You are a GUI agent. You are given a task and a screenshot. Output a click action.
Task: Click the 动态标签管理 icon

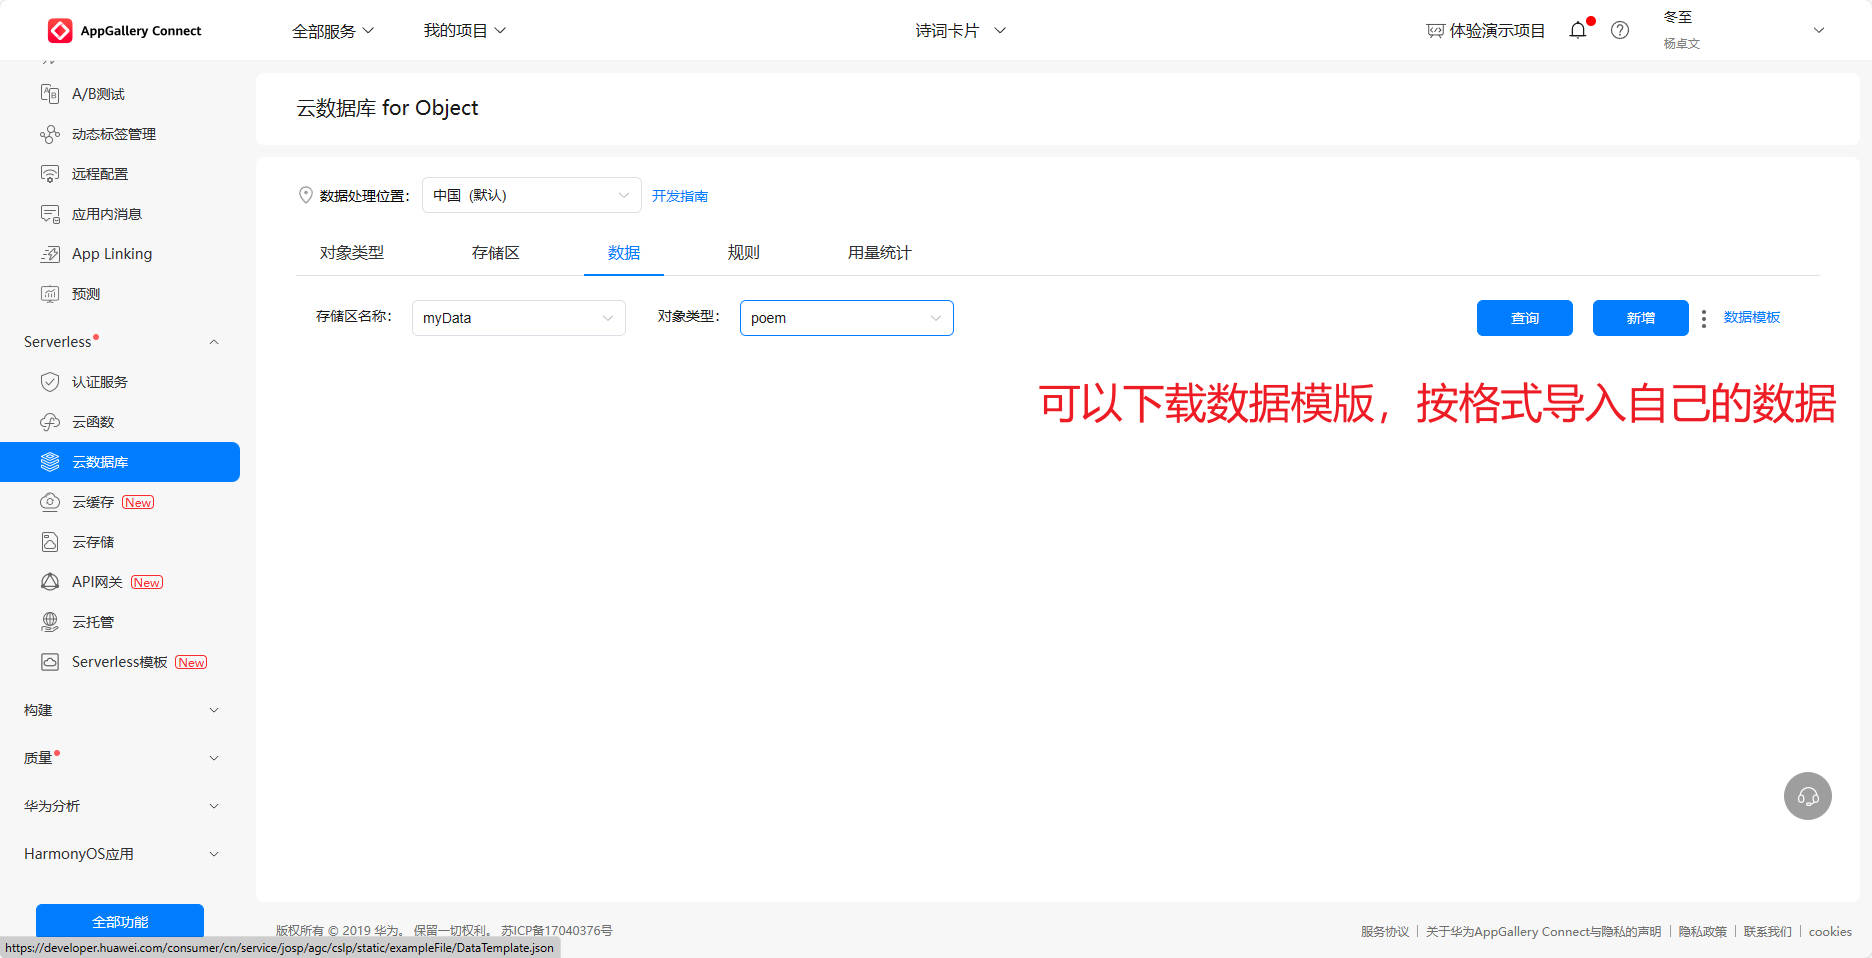pos(50,134)
